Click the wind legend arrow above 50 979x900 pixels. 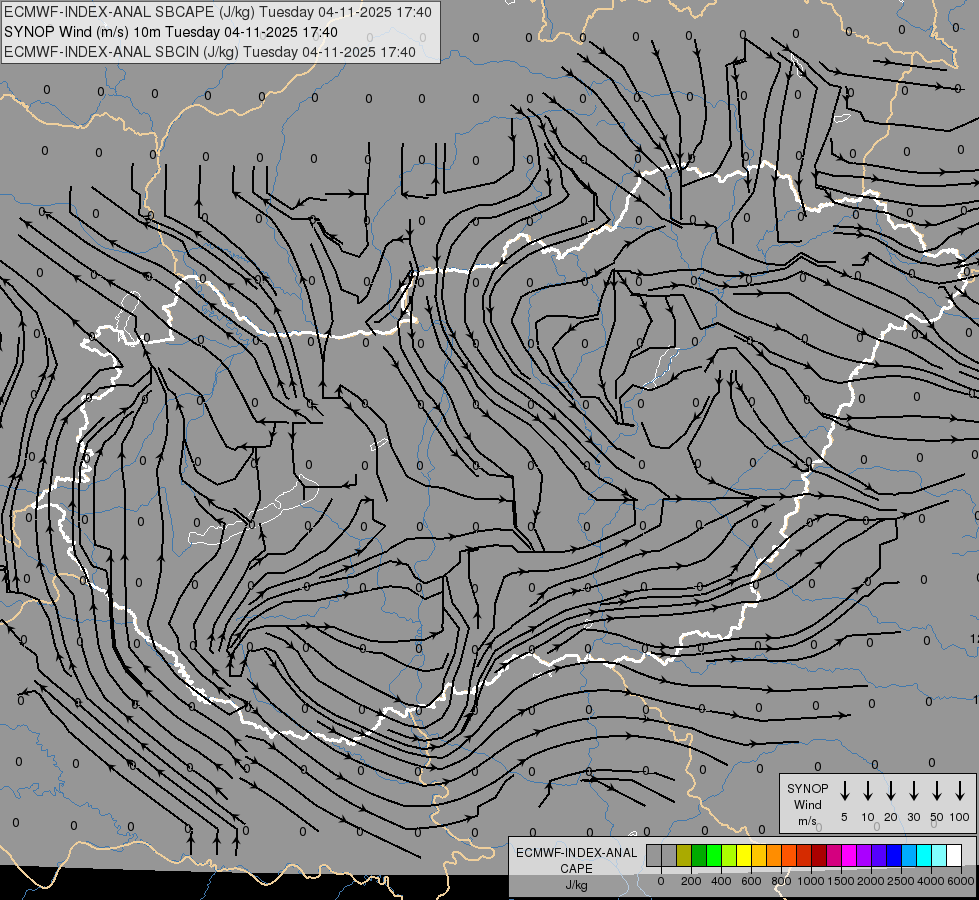pyautogui.click(x=937, y=791)
